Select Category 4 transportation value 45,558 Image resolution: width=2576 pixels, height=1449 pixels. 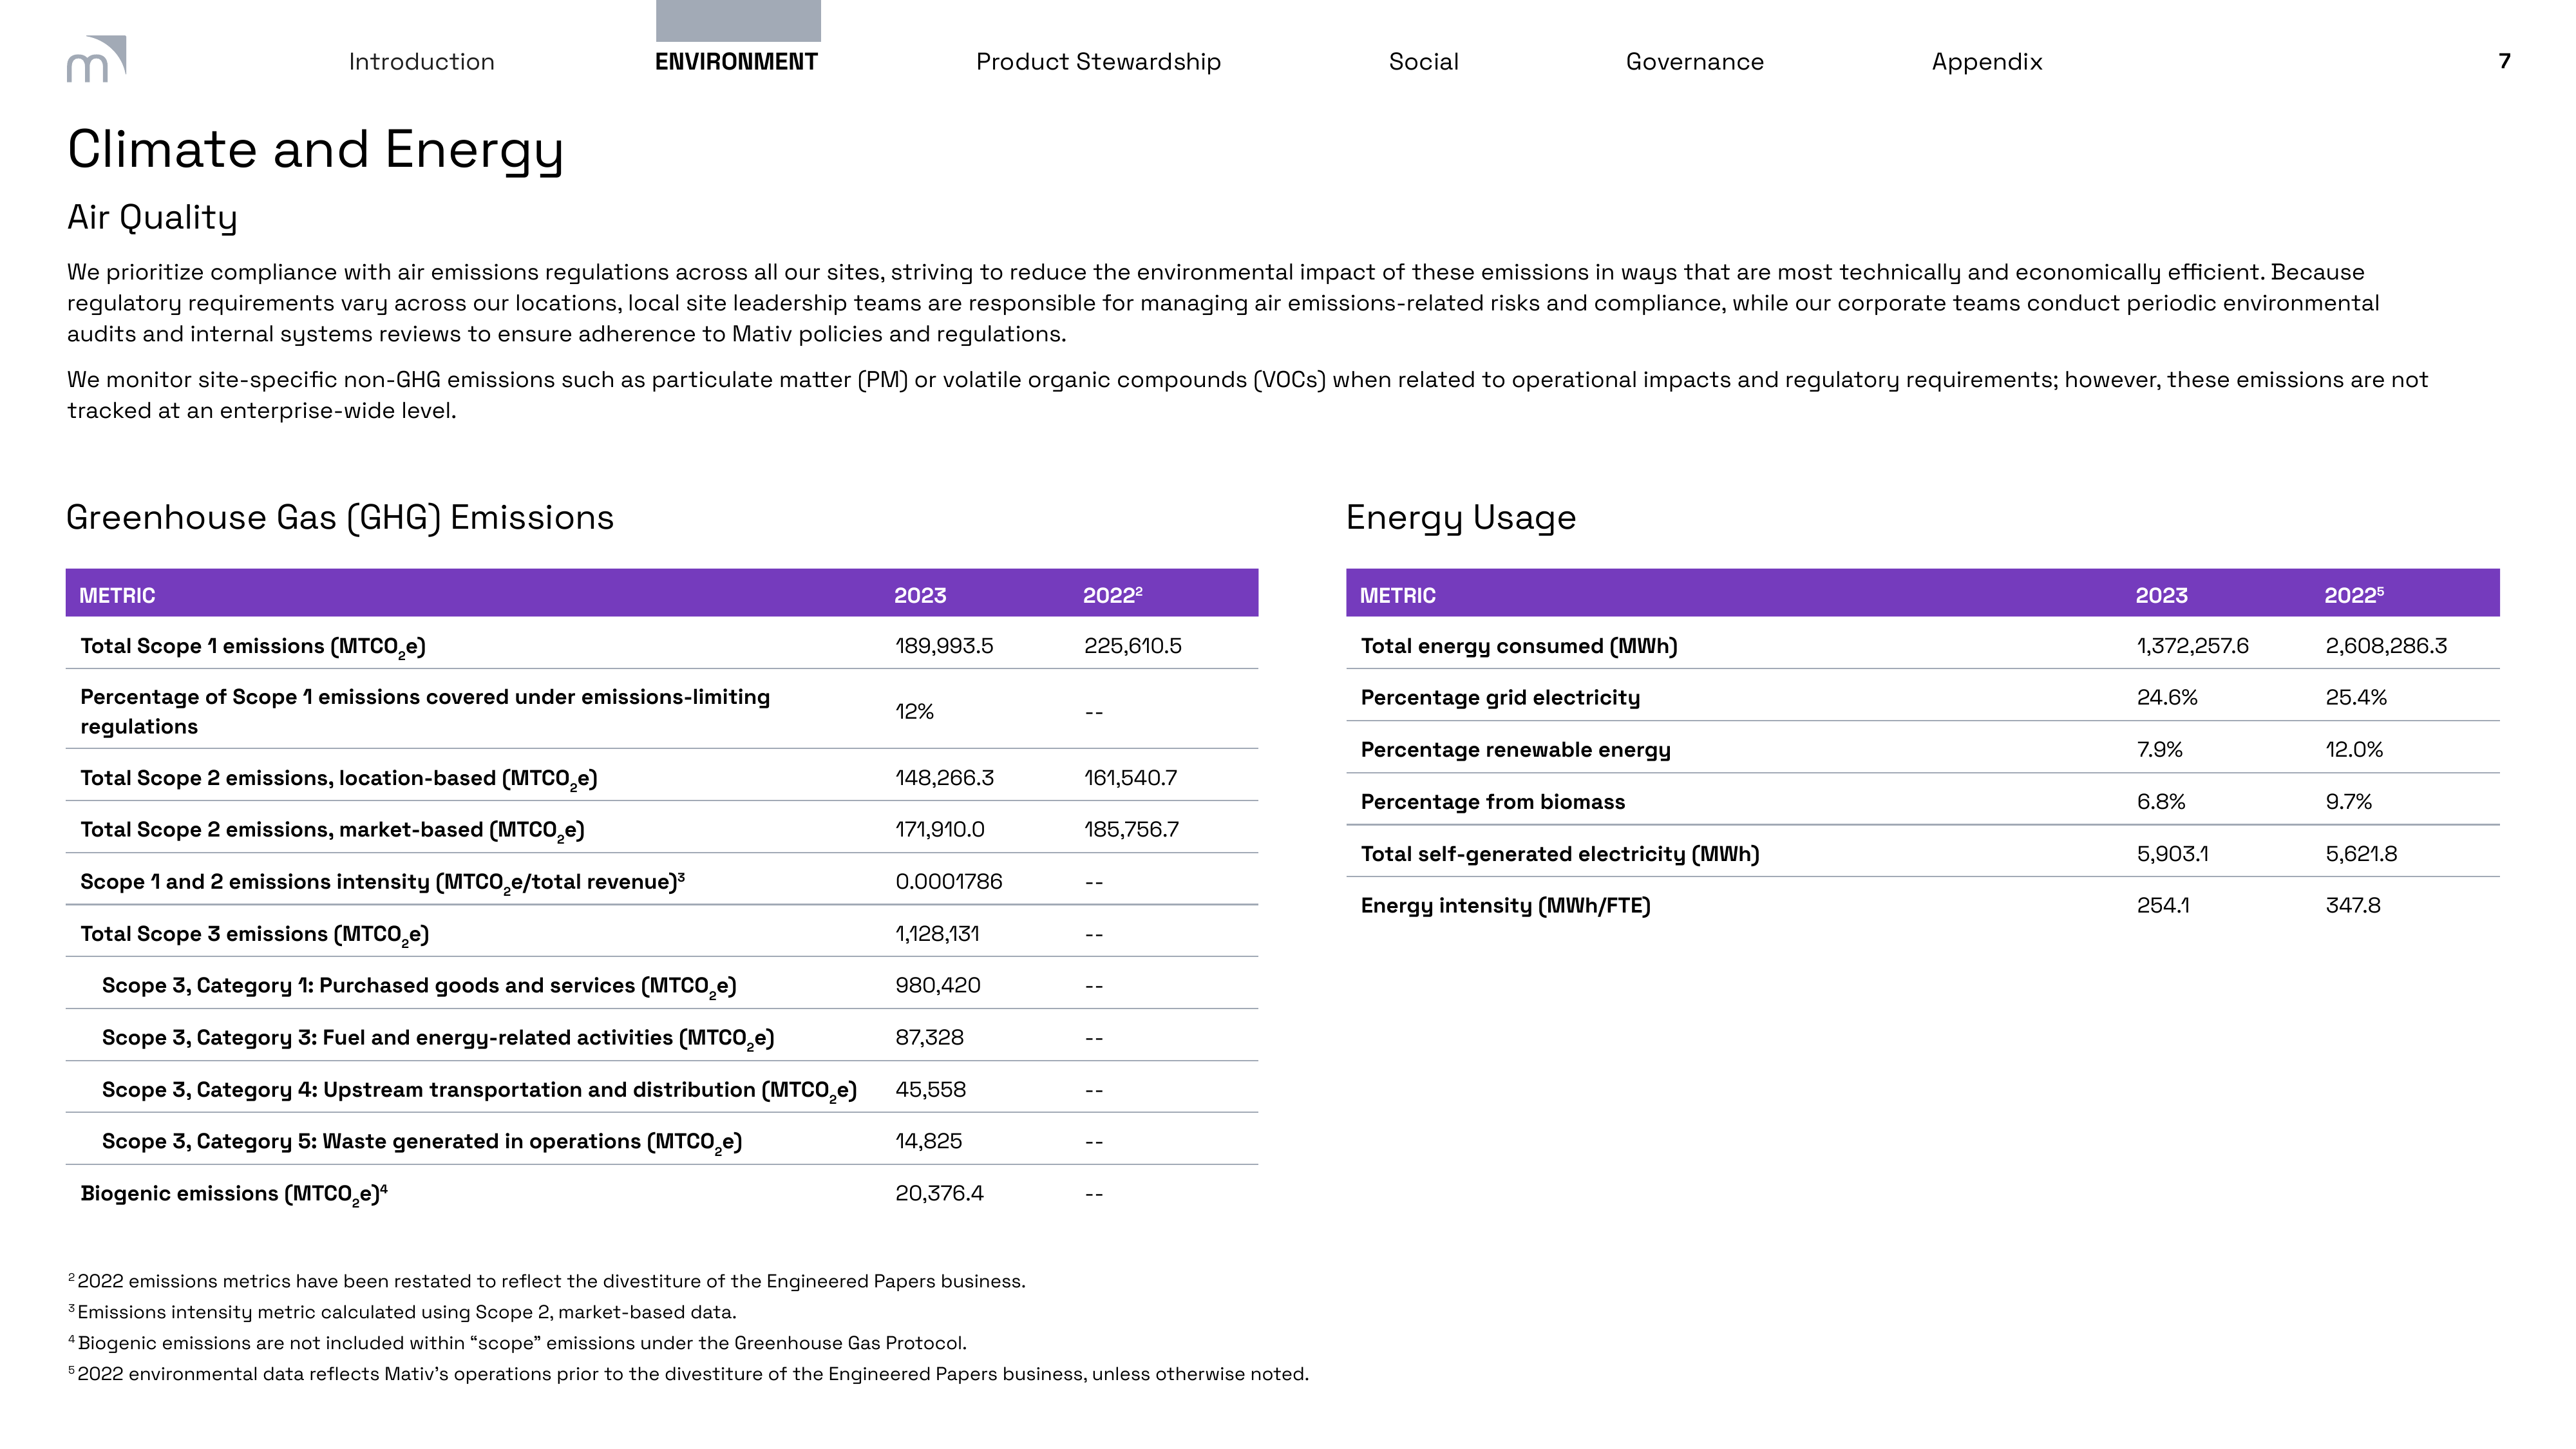(x=930, y=1089)
